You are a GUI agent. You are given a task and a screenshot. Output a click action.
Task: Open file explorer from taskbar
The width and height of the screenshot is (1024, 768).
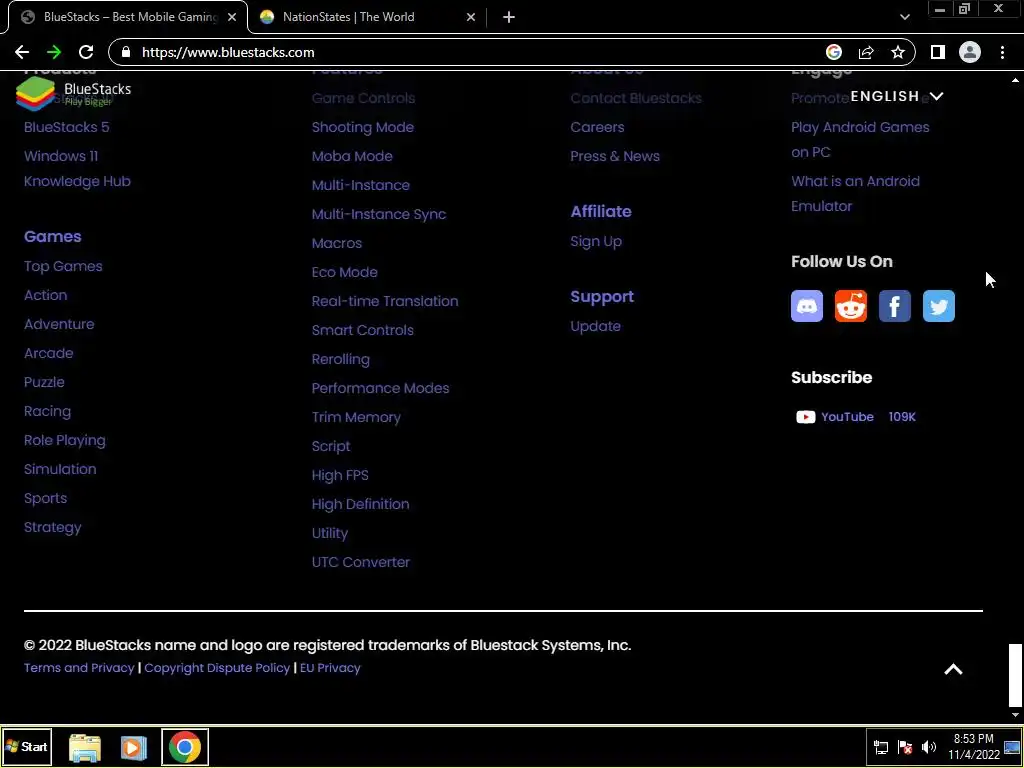pyautogui.click(x=85, y=747)
